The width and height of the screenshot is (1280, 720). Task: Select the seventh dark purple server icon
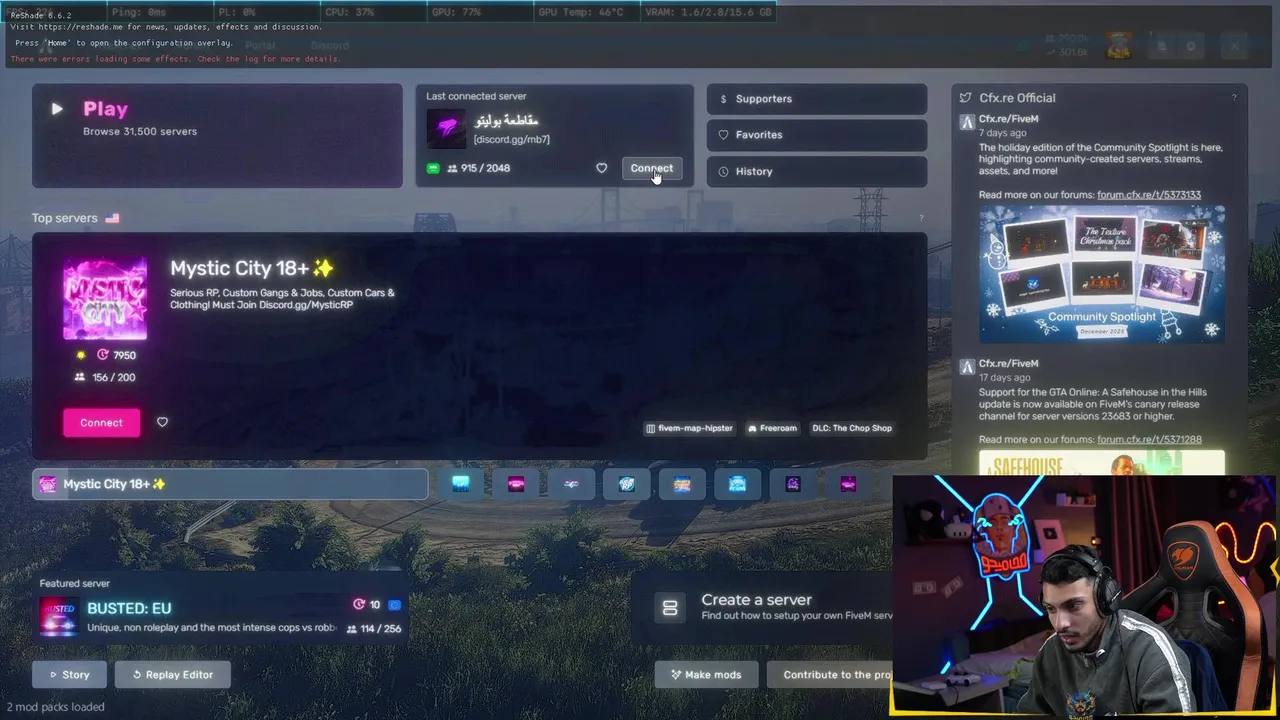tap(793, 484)
